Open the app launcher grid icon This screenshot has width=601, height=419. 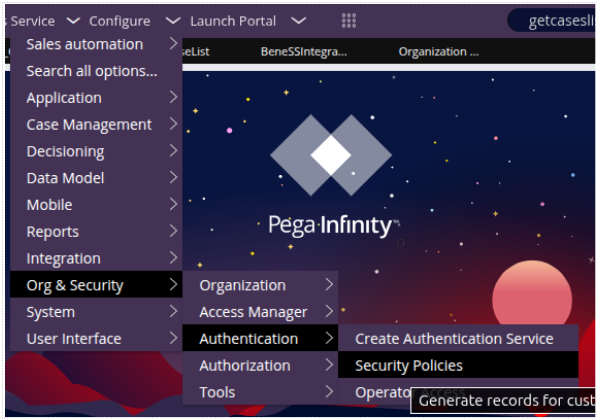[x=348, y=21]
